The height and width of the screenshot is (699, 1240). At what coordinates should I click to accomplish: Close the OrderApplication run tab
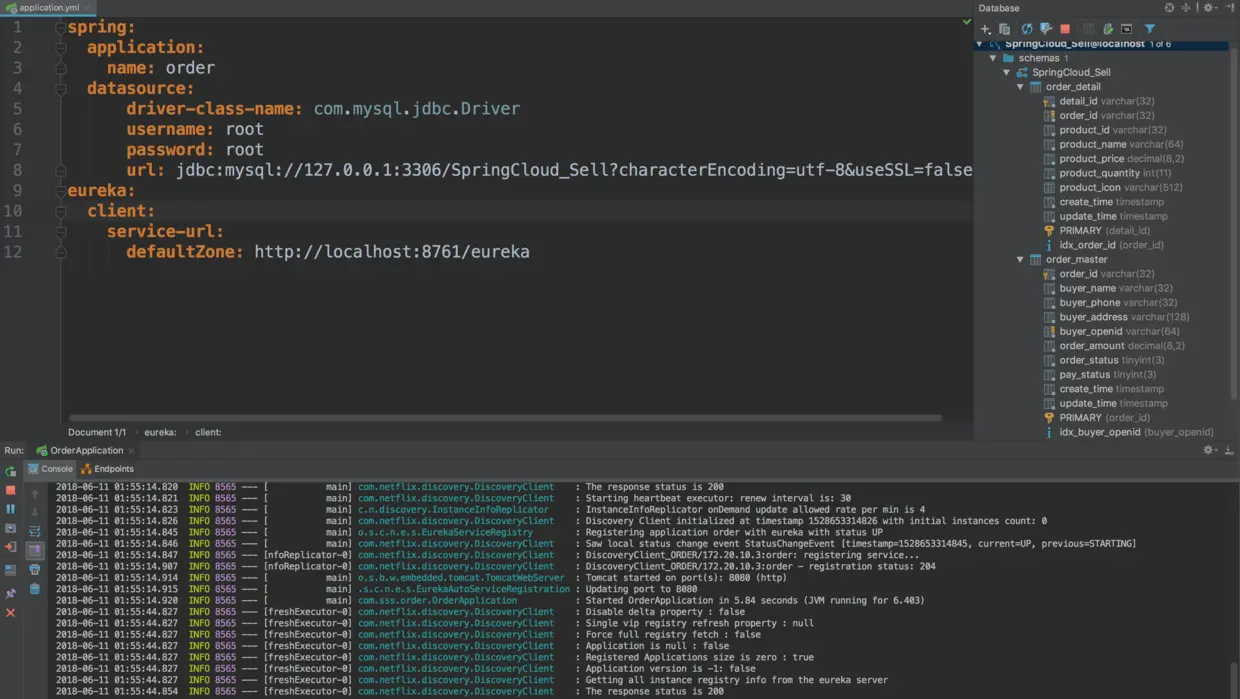(131, 451)
